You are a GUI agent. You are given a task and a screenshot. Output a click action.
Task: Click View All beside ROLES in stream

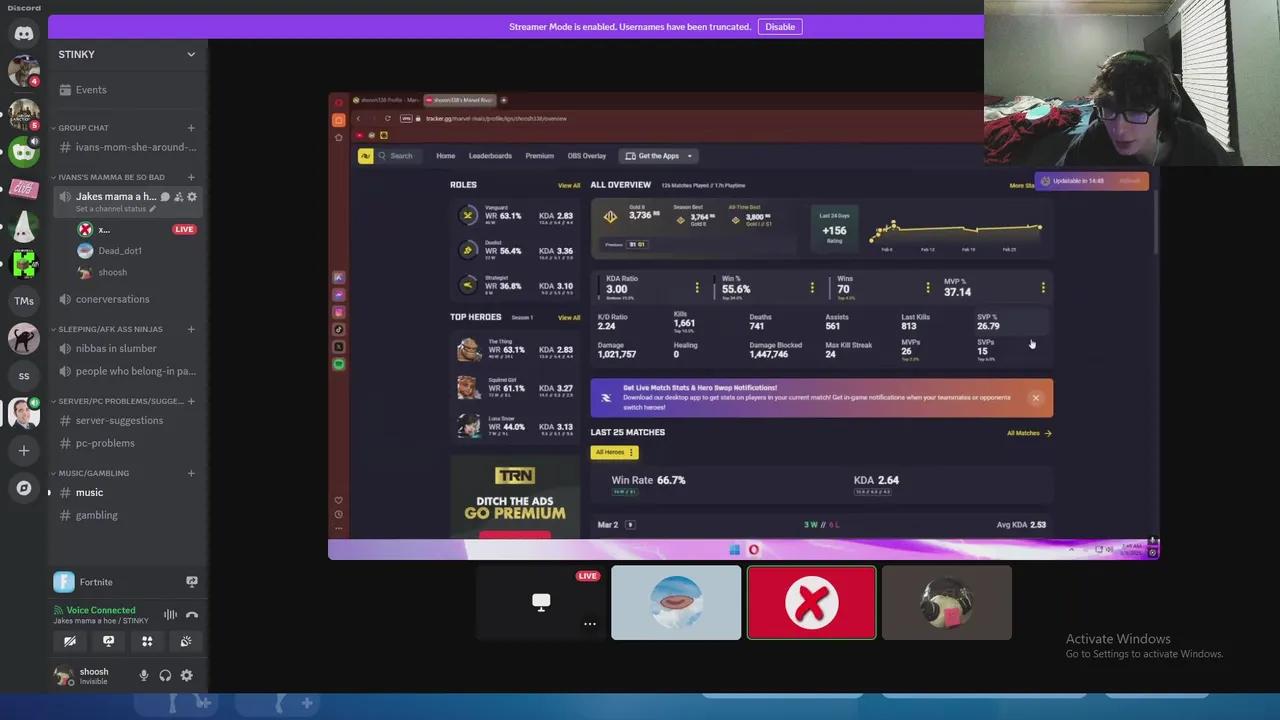click(x=568, y=185)
